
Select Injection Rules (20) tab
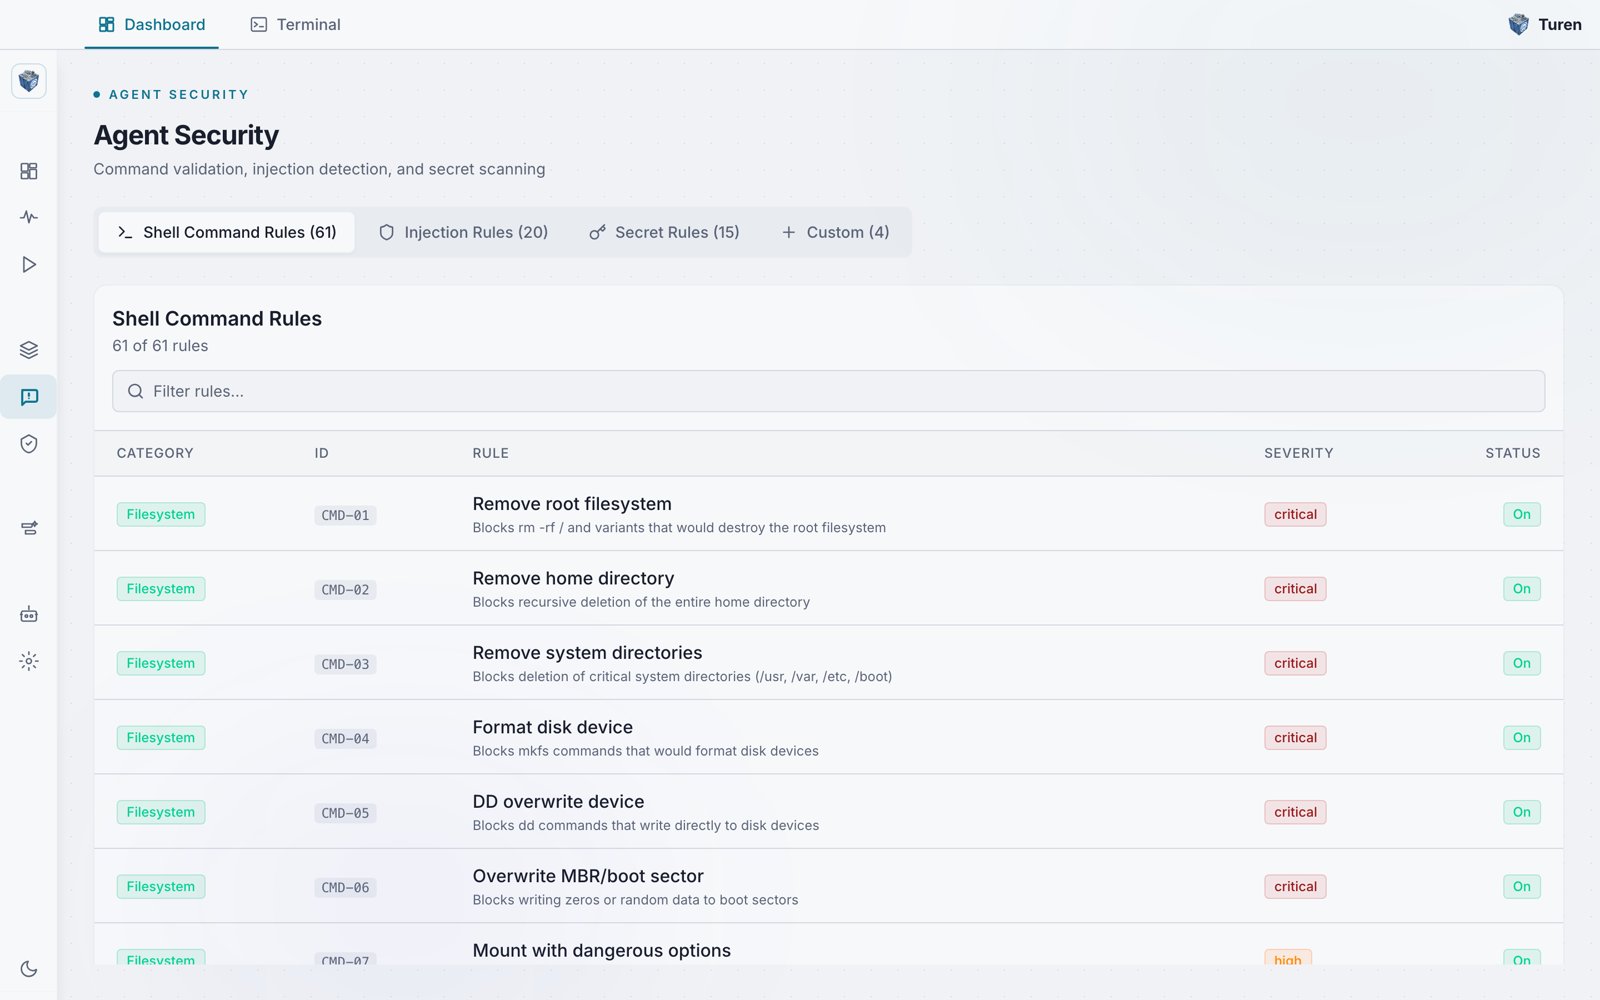pos(463,232)
